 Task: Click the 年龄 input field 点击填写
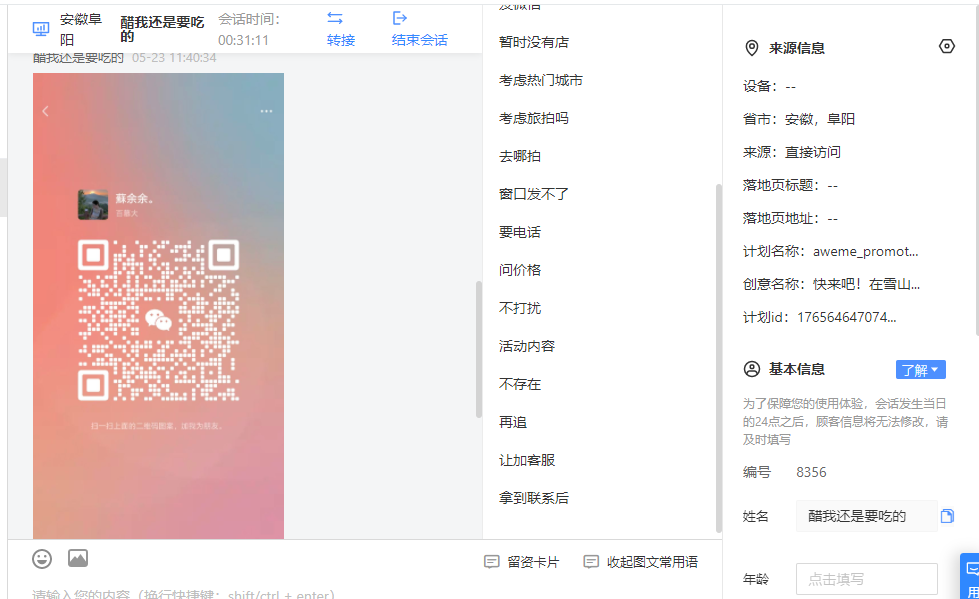(867, 579)
